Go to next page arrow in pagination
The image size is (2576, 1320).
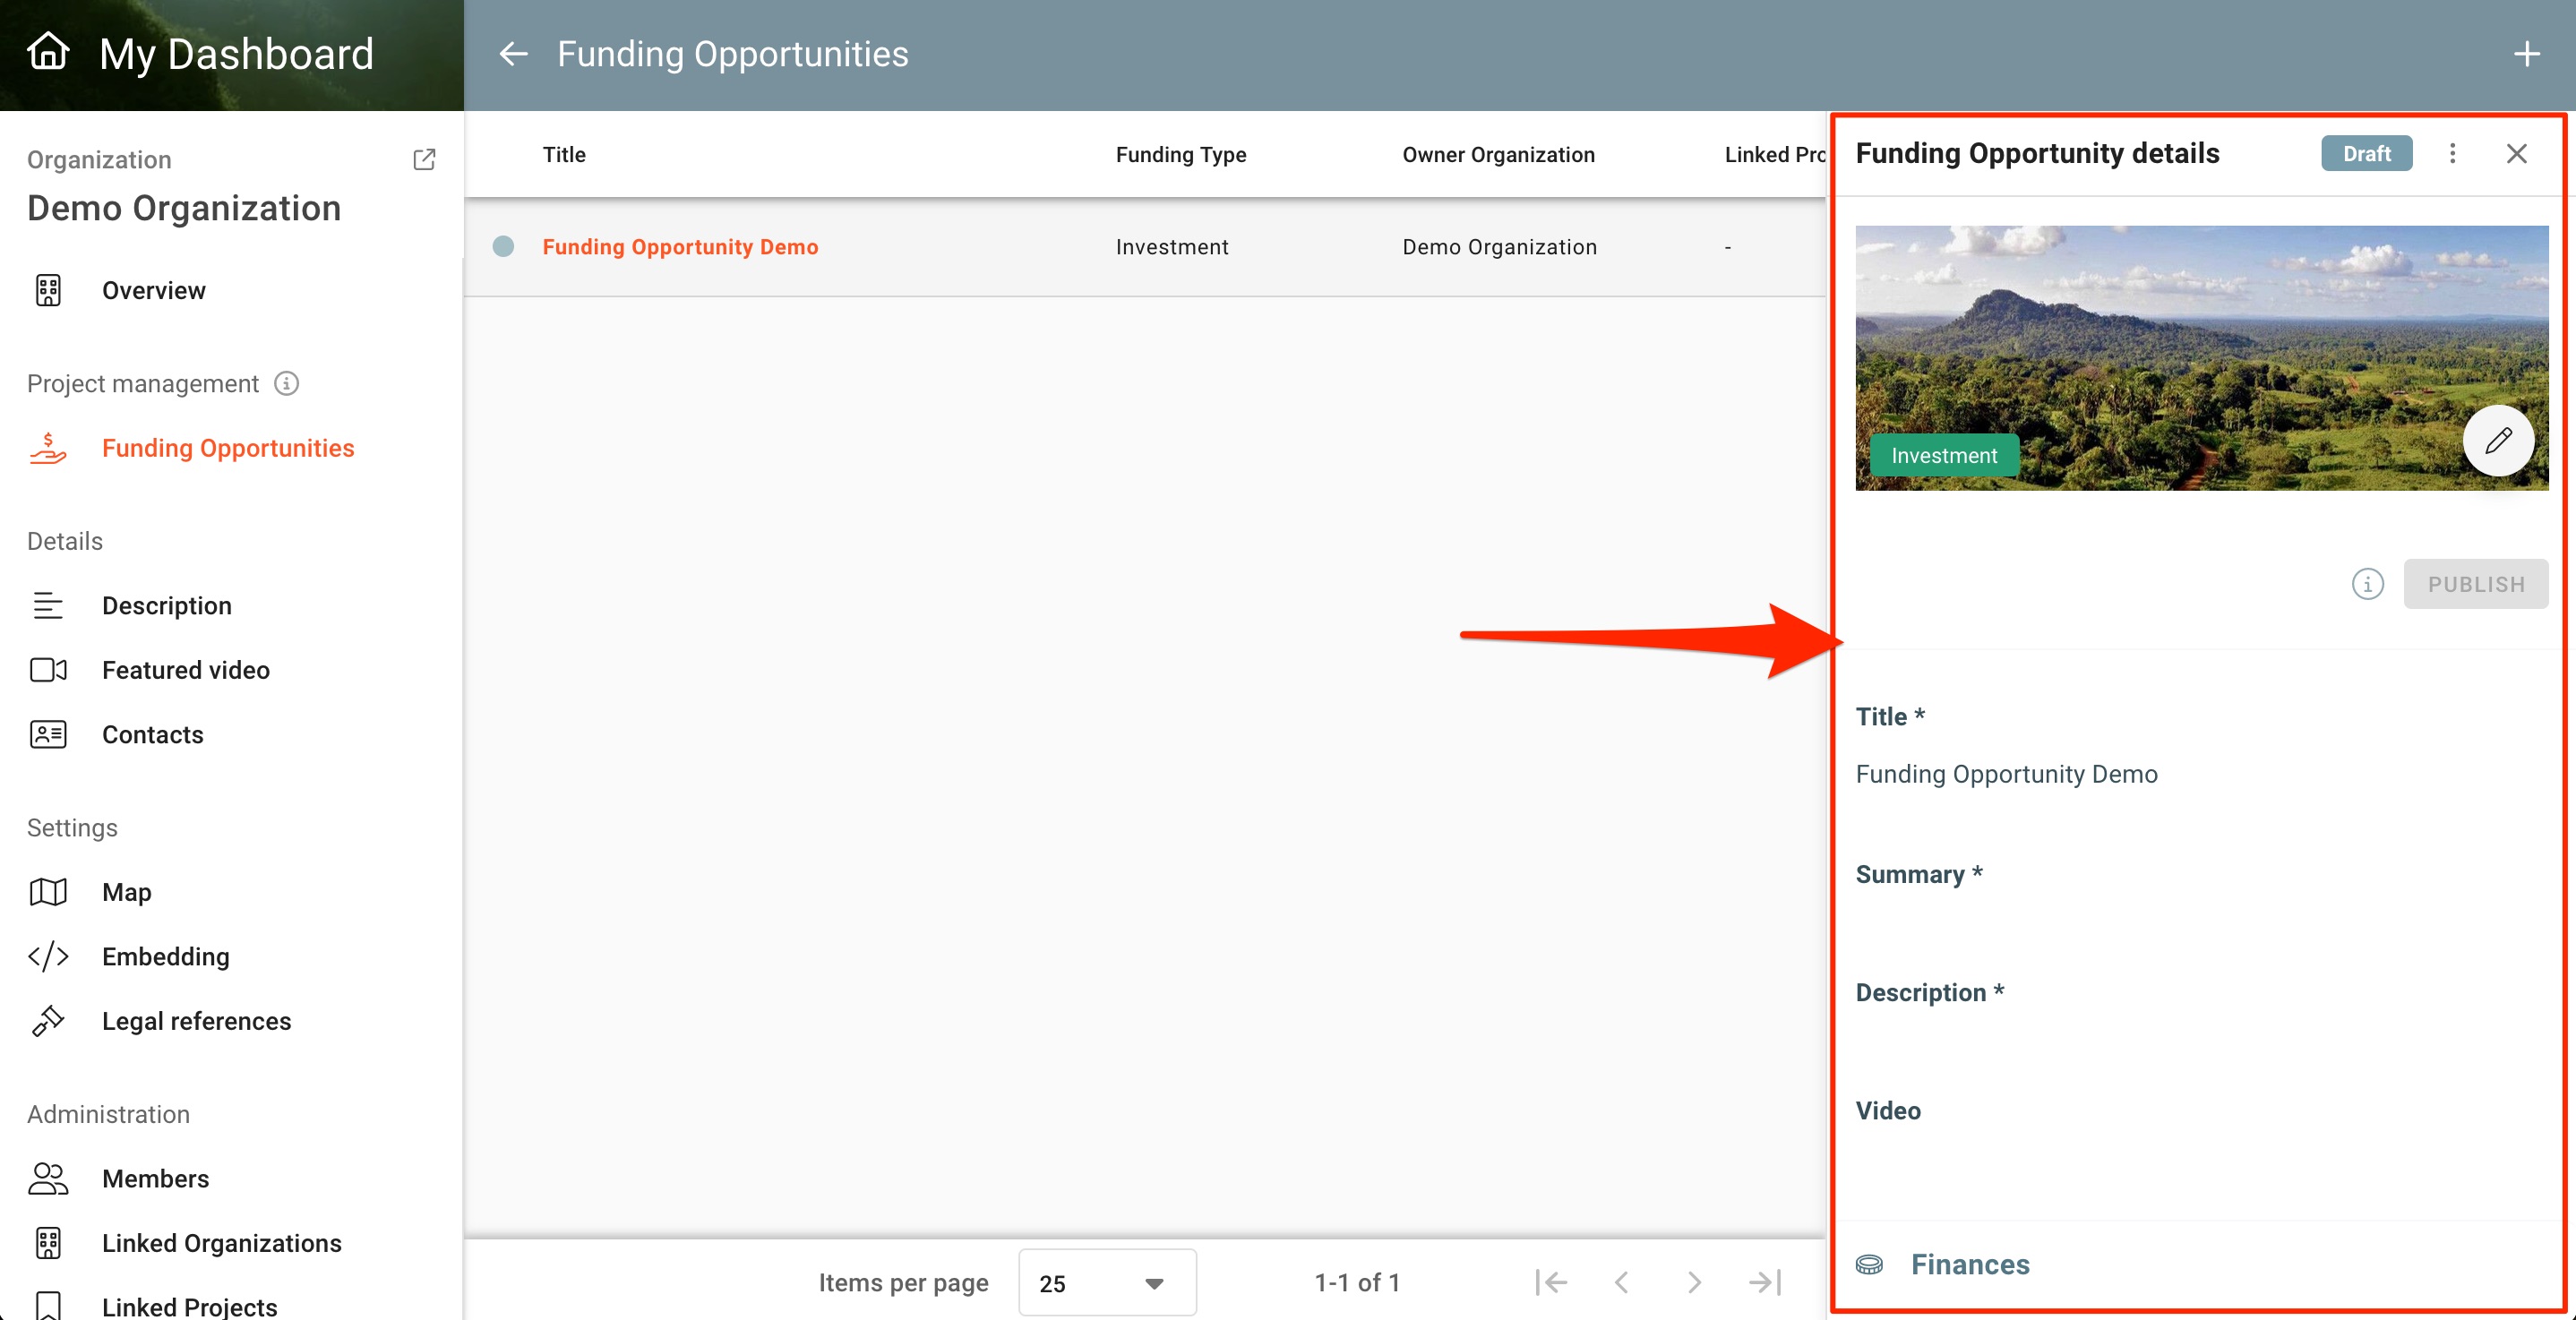click(x=1693, y=1283)
